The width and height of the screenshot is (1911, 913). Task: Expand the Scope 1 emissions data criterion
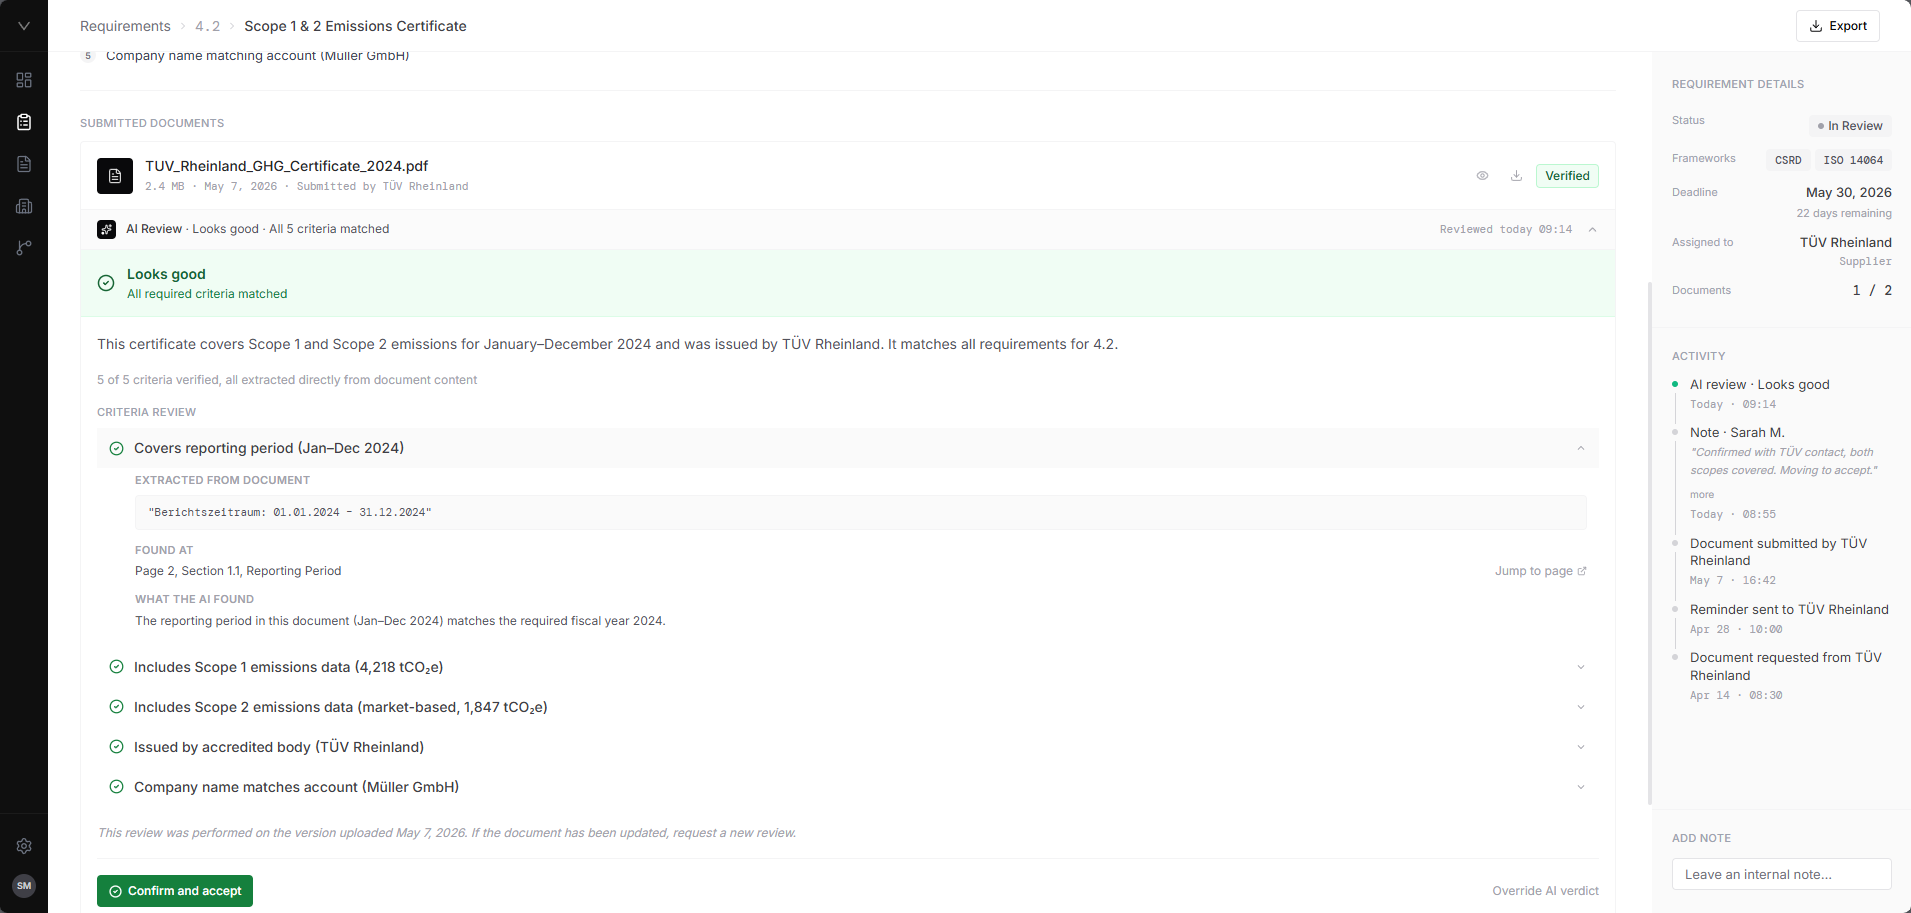pyautogui.click(x=1581, y=667)
